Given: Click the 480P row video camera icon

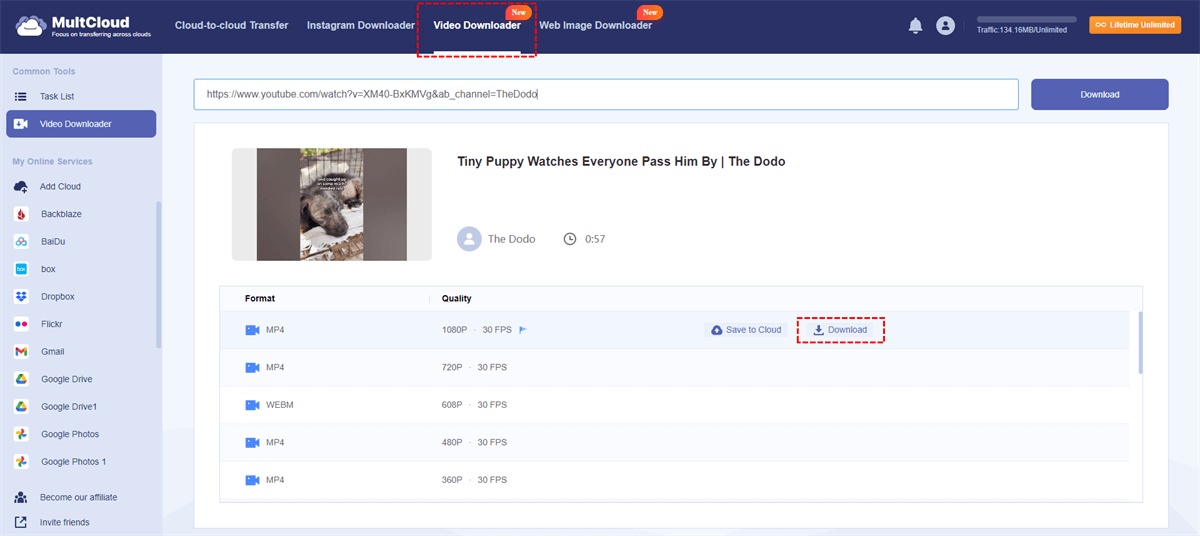Looking at the screenshot, I should tap(252, 442).
